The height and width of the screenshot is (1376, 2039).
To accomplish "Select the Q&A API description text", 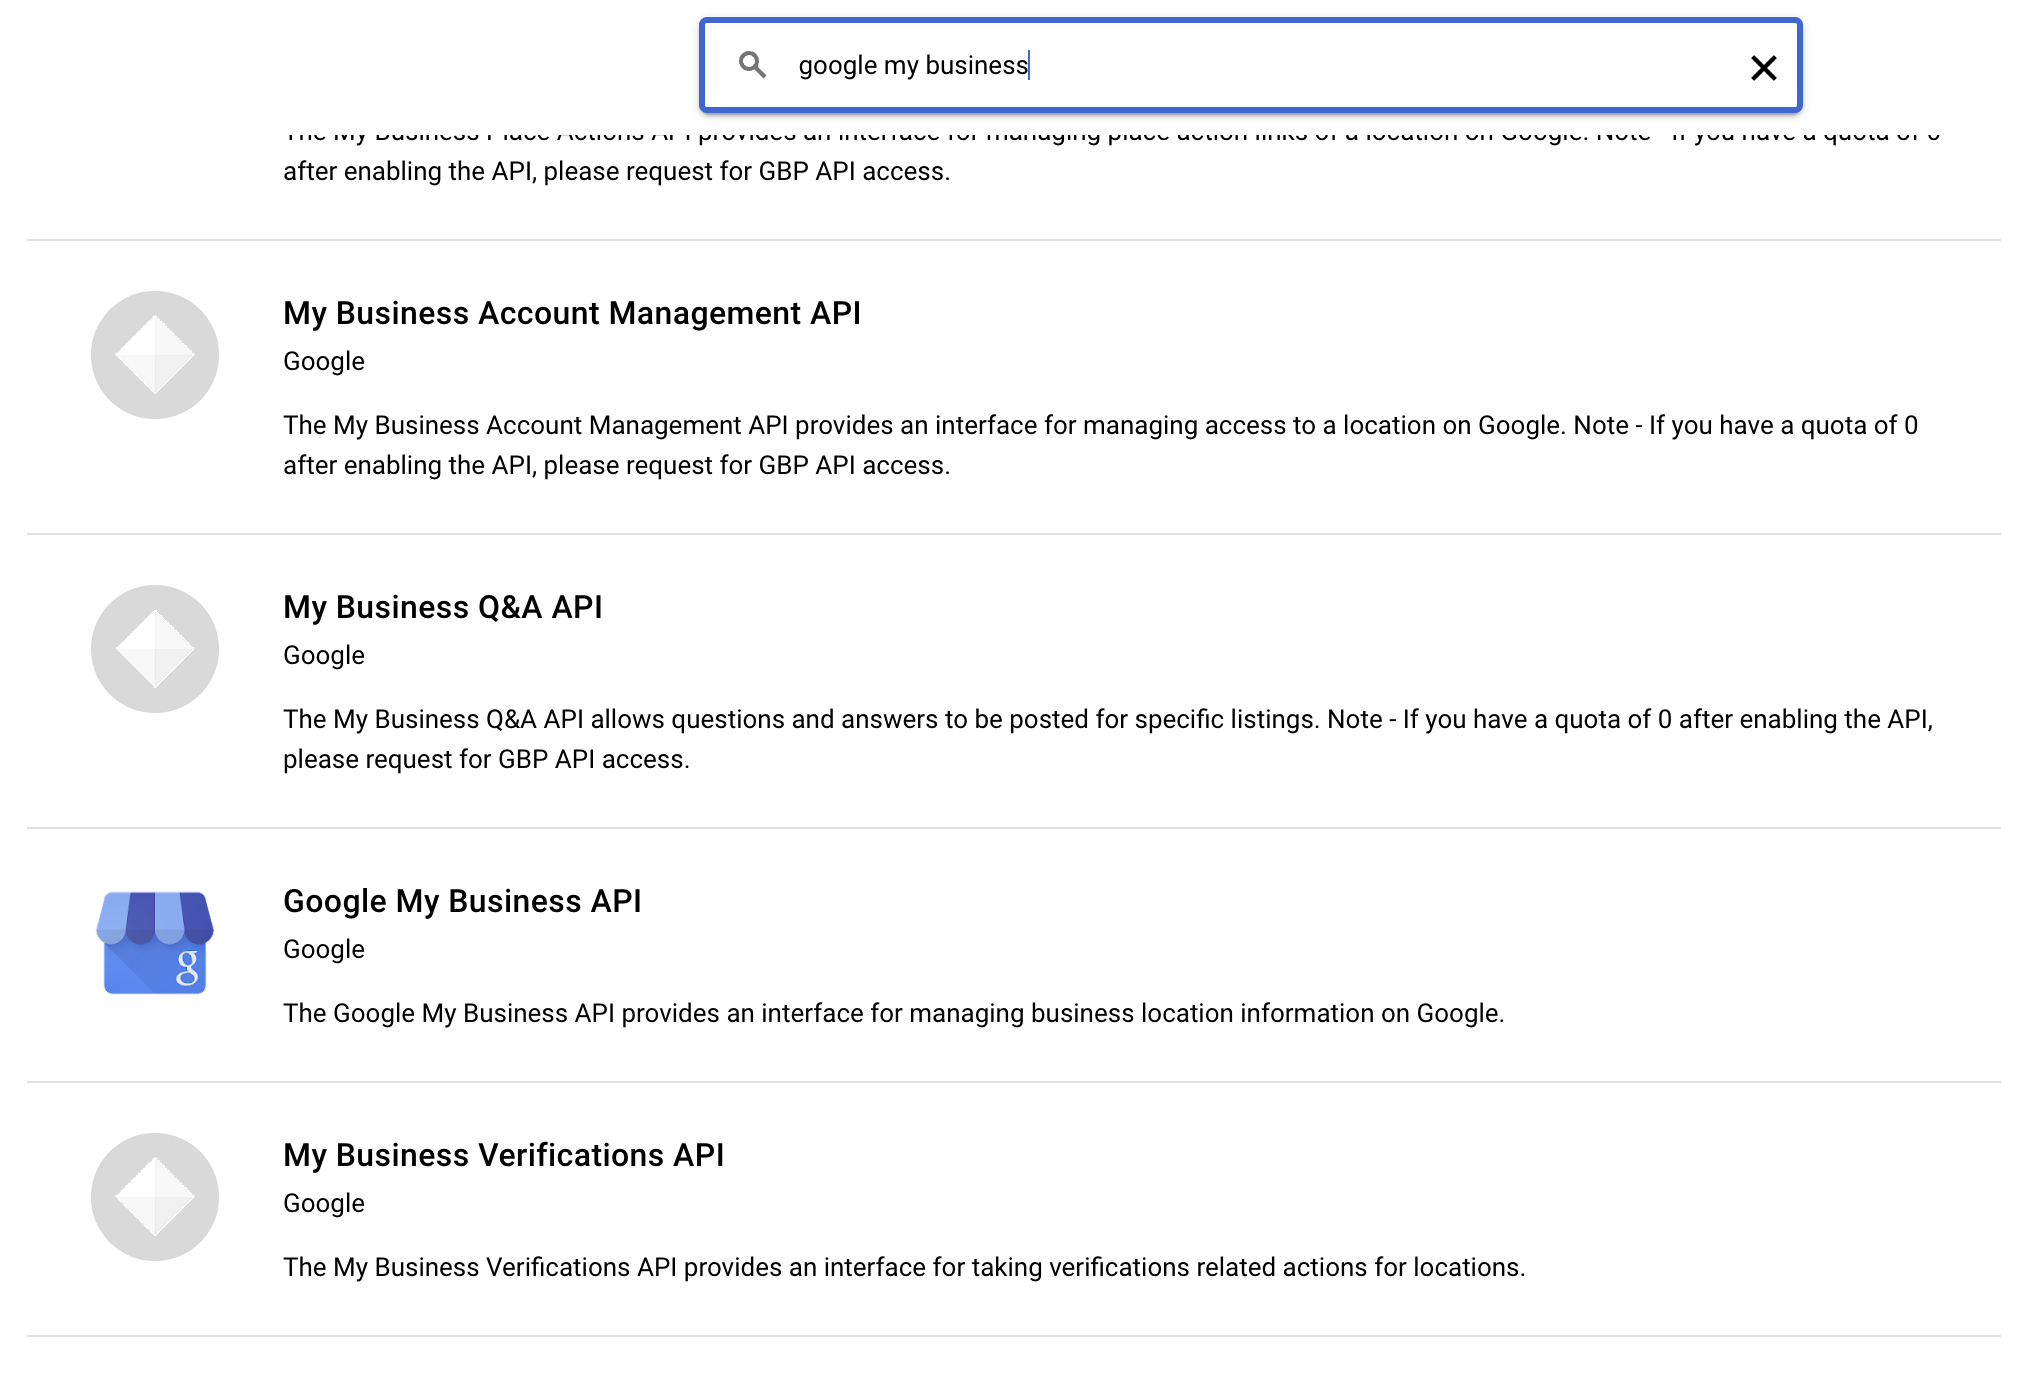I will tap(1108, 739).
